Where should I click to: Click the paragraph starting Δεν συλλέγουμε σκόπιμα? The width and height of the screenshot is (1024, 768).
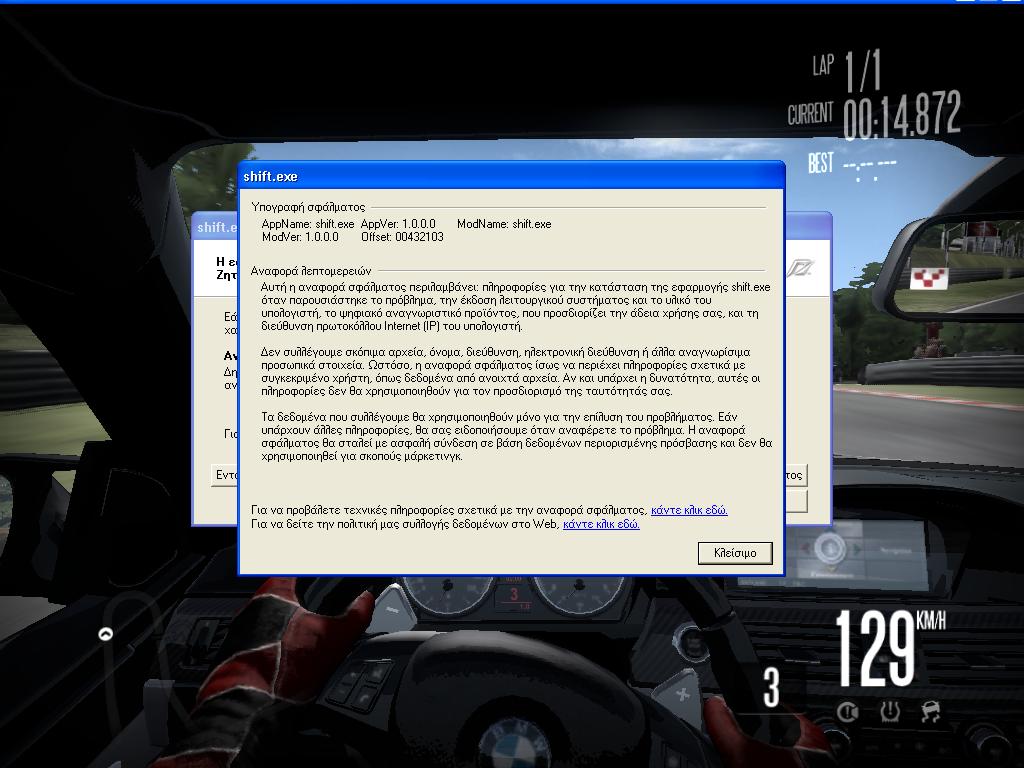[511, 372]
